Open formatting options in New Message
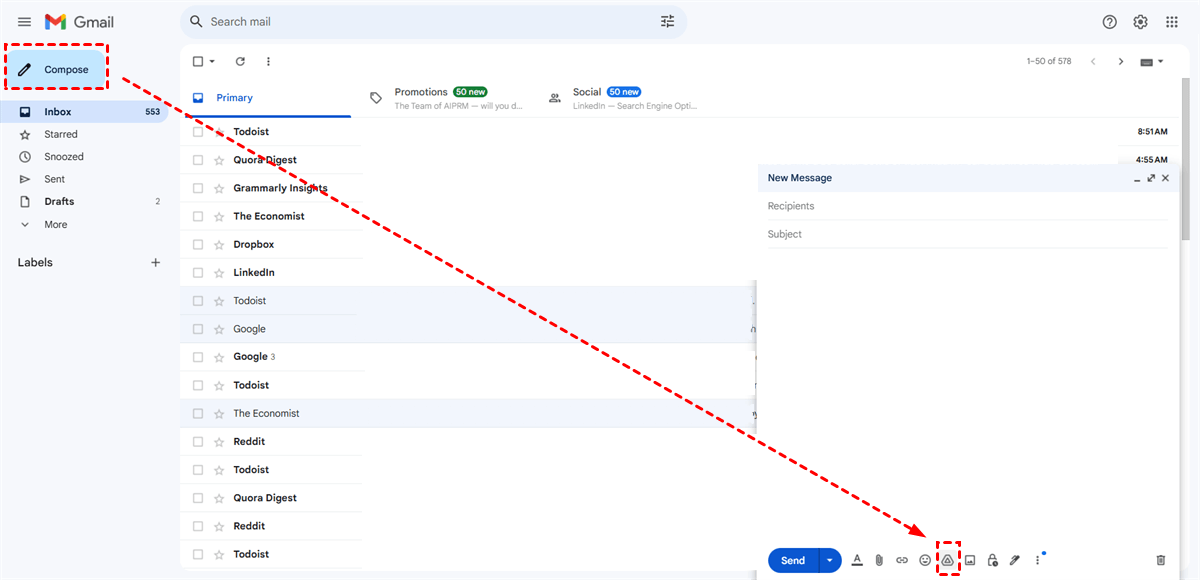Image resolution: width=1200 pixels, height=580 pixels. [x=857, y=560]
